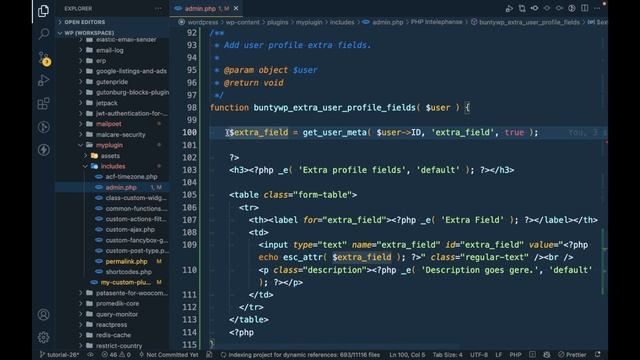Select admin.php in the explorer tree
The width and height of the screenshot is (640, 360).
tap(121, 187)
